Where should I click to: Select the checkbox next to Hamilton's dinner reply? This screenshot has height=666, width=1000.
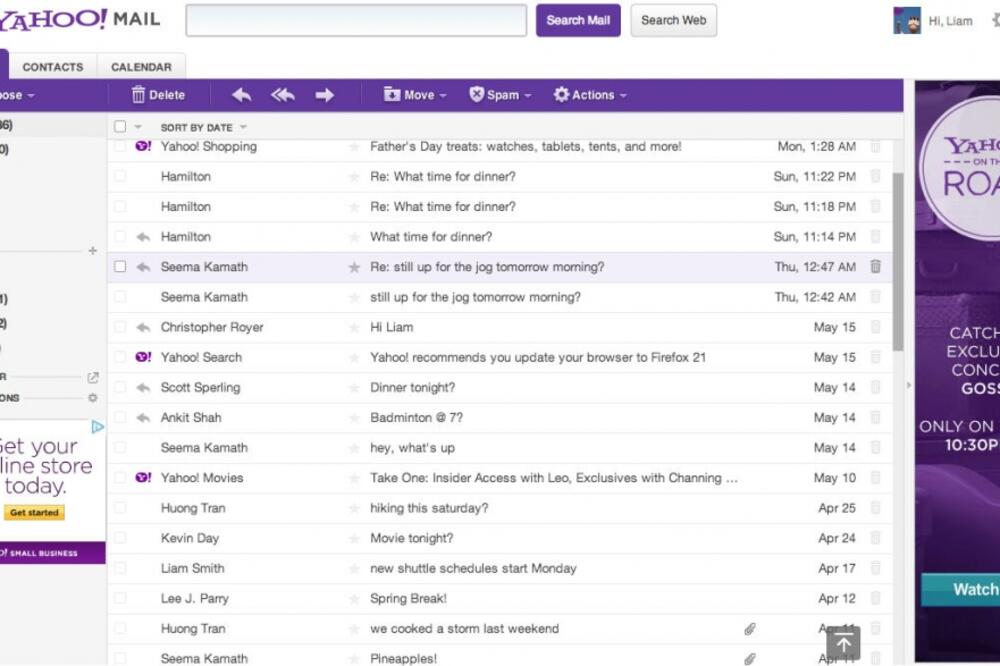(x=118, y=176)
